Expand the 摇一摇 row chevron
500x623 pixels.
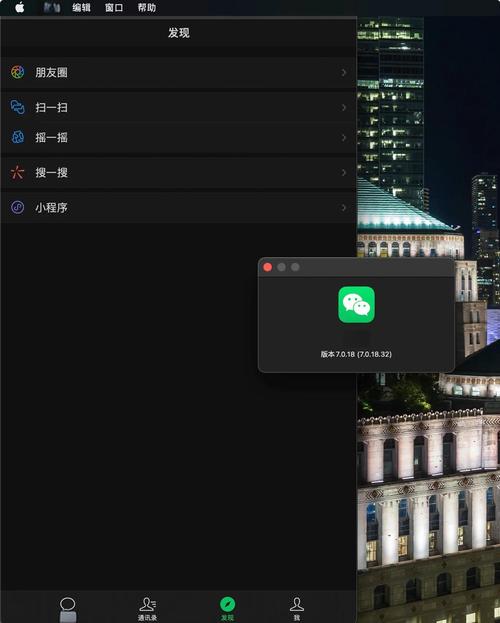pos(344,138)
